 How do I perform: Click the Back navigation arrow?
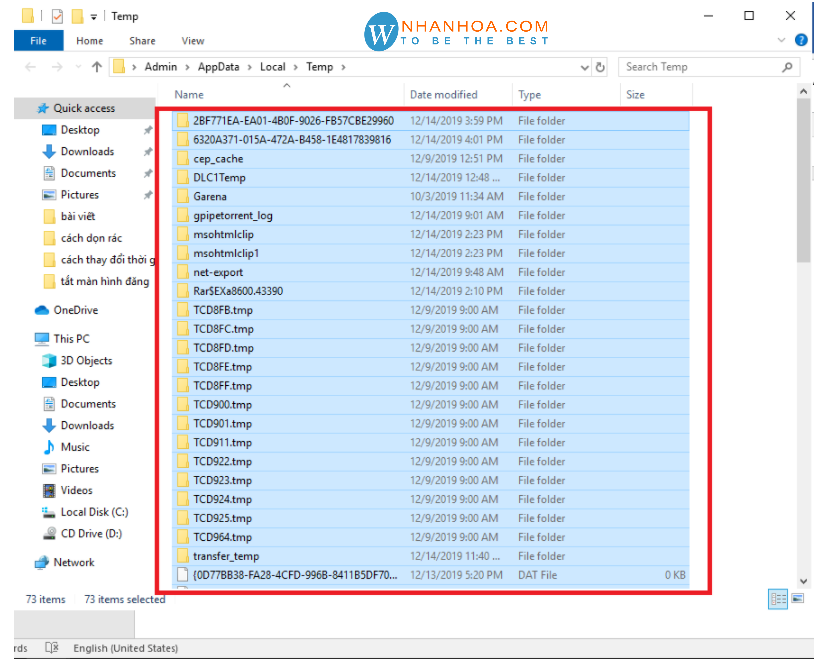tap(31, 66)
